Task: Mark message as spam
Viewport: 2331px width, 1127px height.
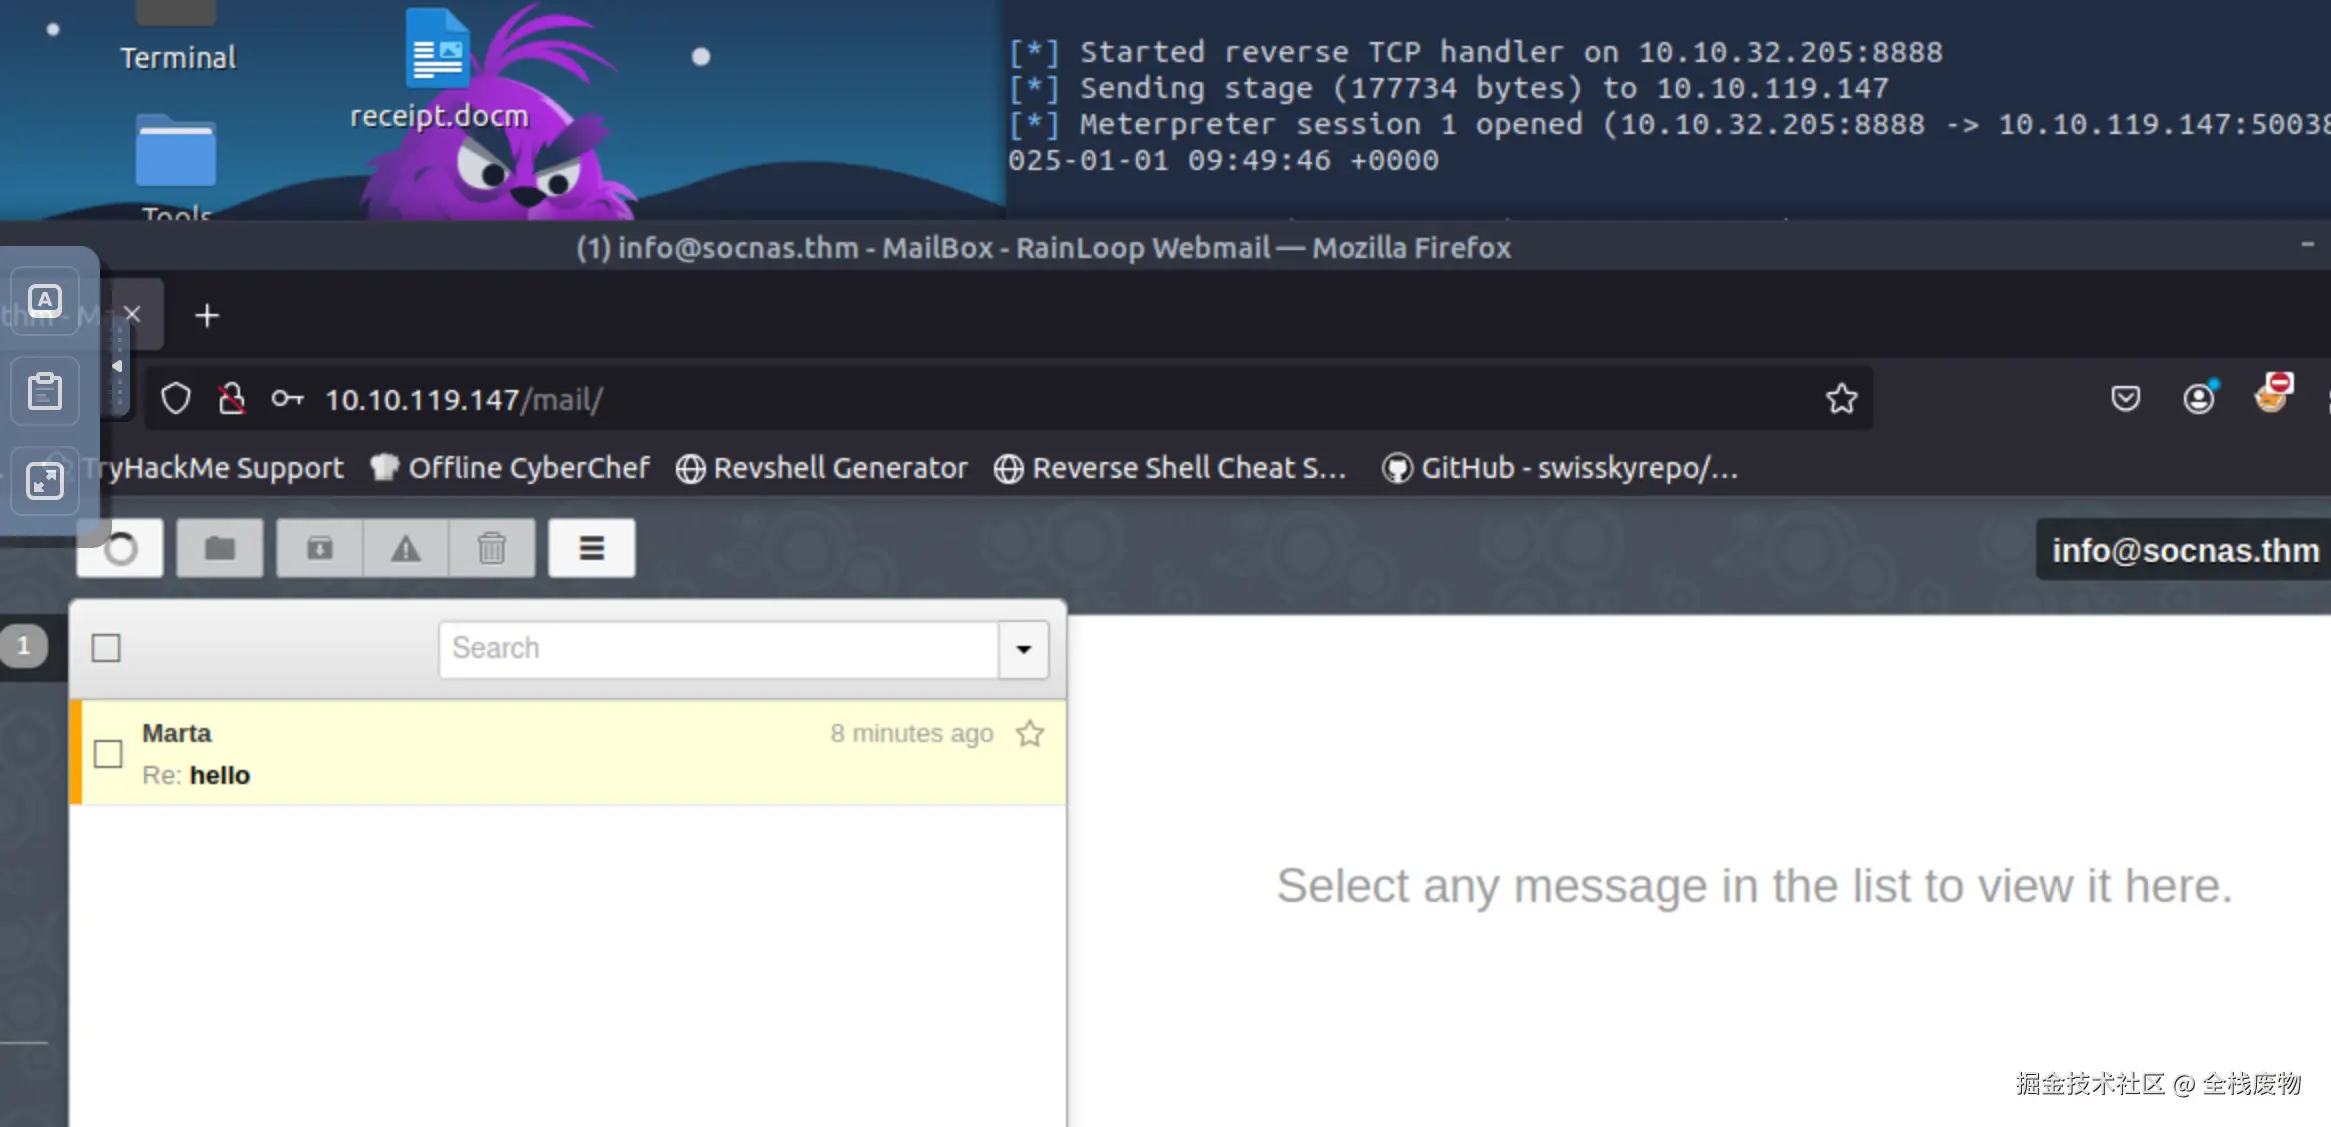Action: [x=405, y=548]
